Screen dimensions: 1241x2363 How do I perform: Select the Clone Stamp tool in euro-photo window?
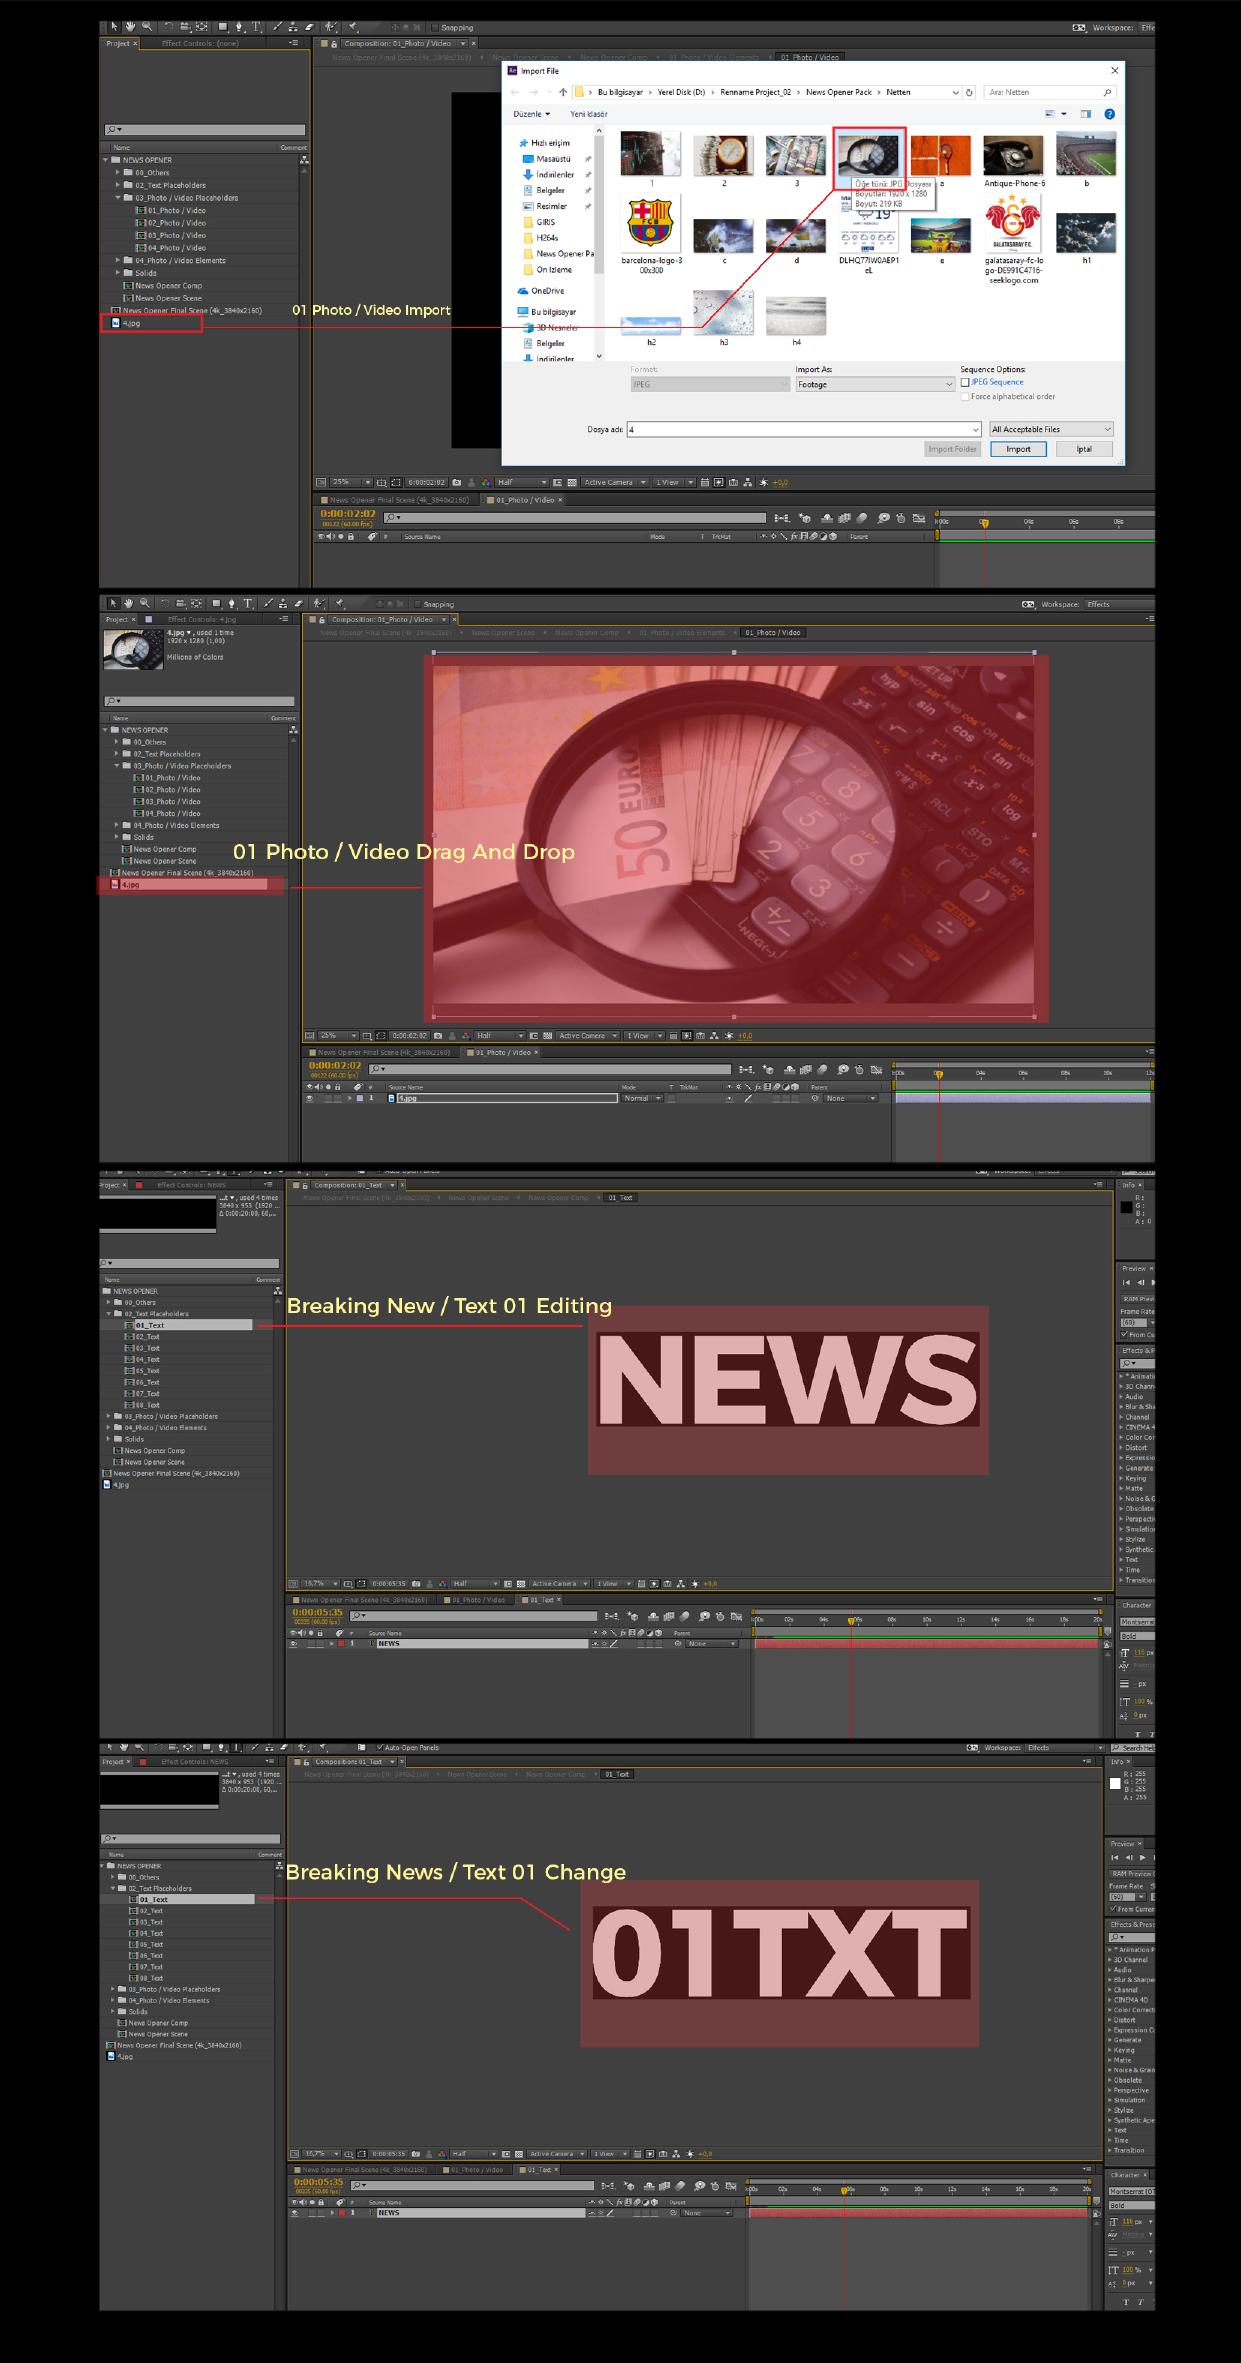[283, 603]
